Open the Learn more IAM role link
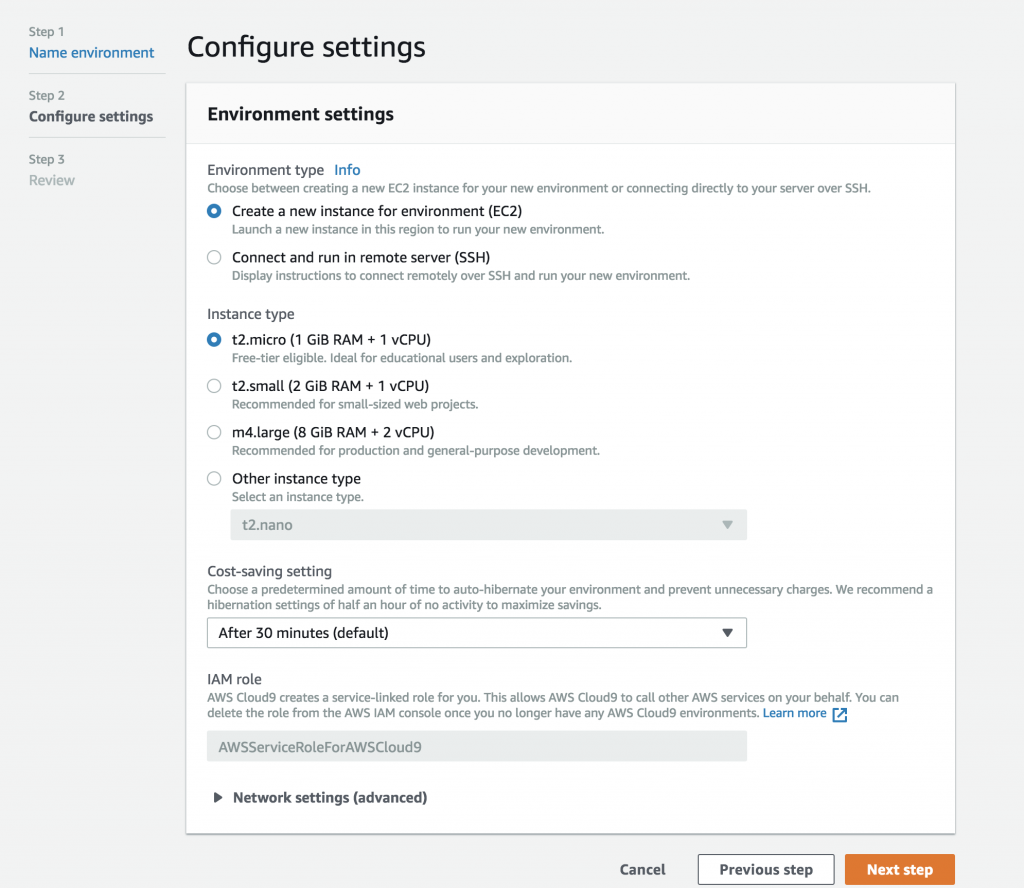 pos(794,713)
